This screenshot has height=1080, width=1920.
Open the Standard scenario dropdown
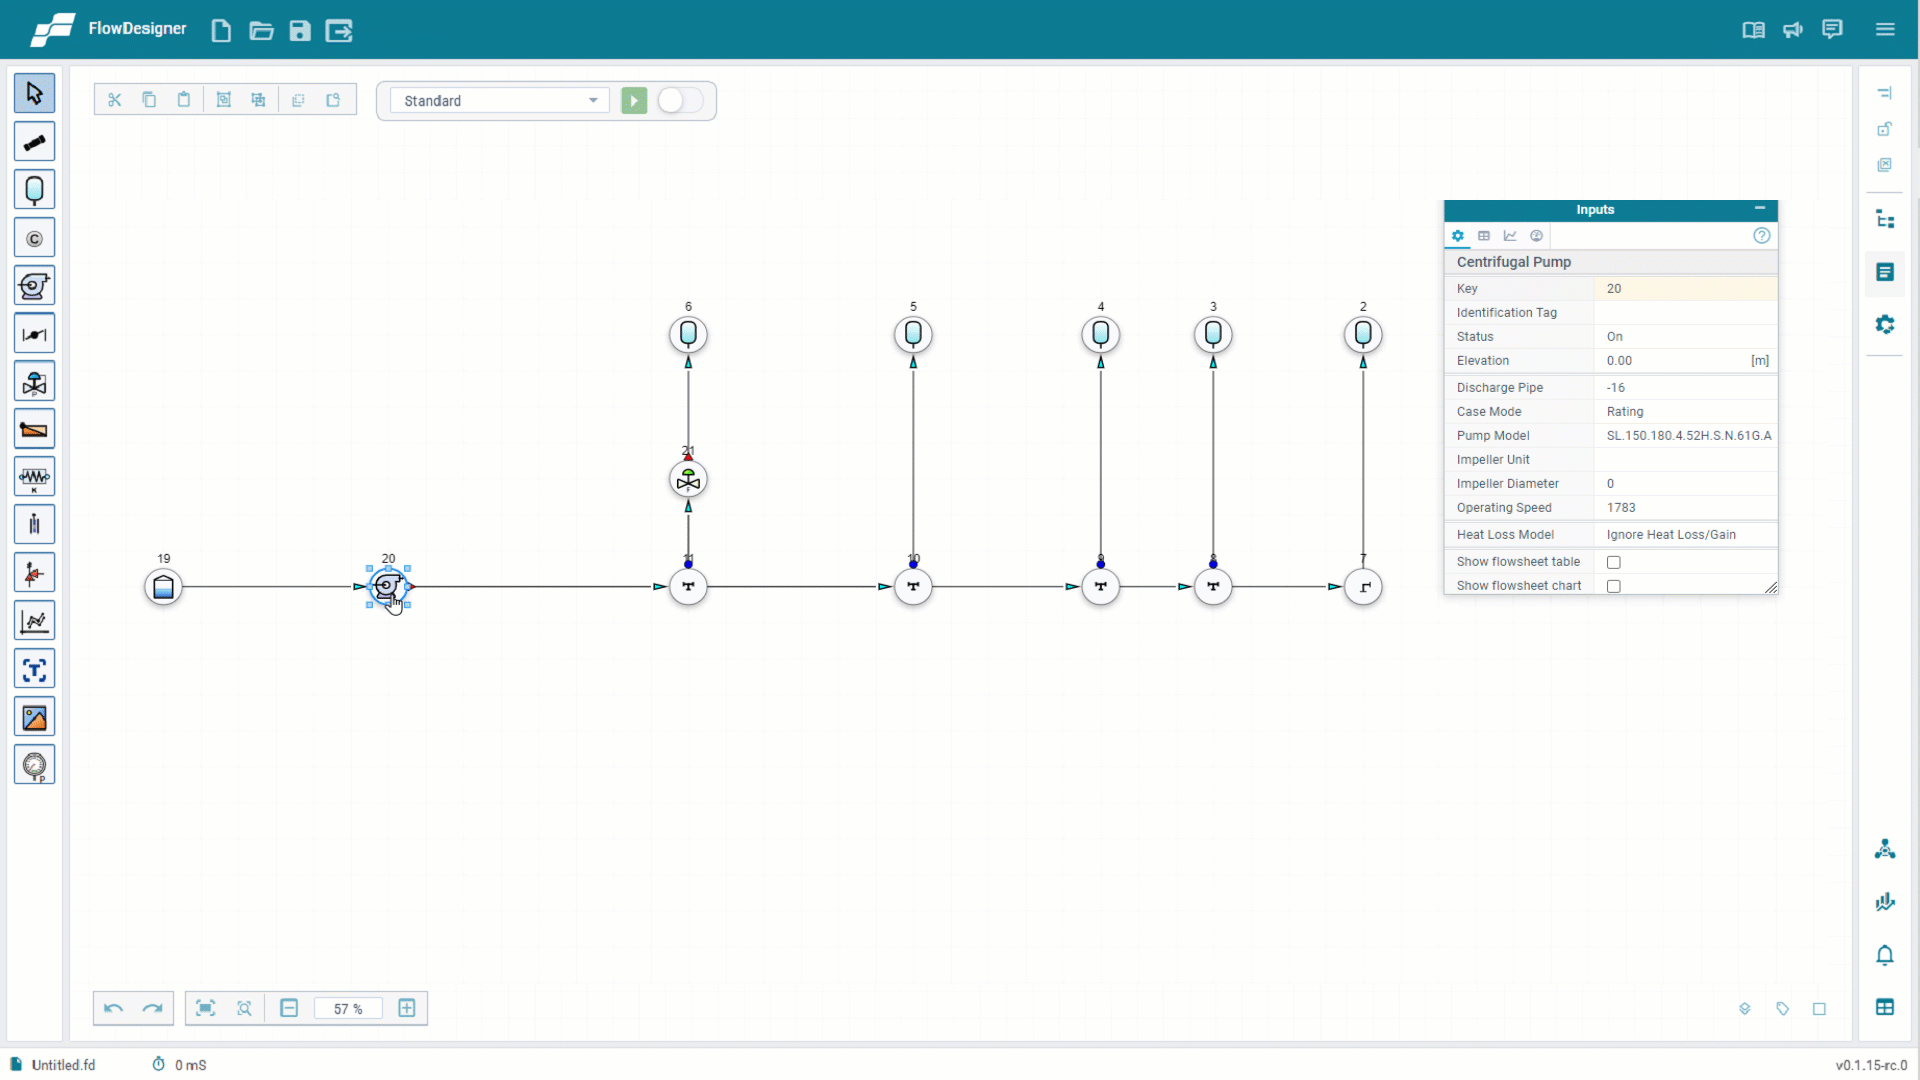(499, 101)
